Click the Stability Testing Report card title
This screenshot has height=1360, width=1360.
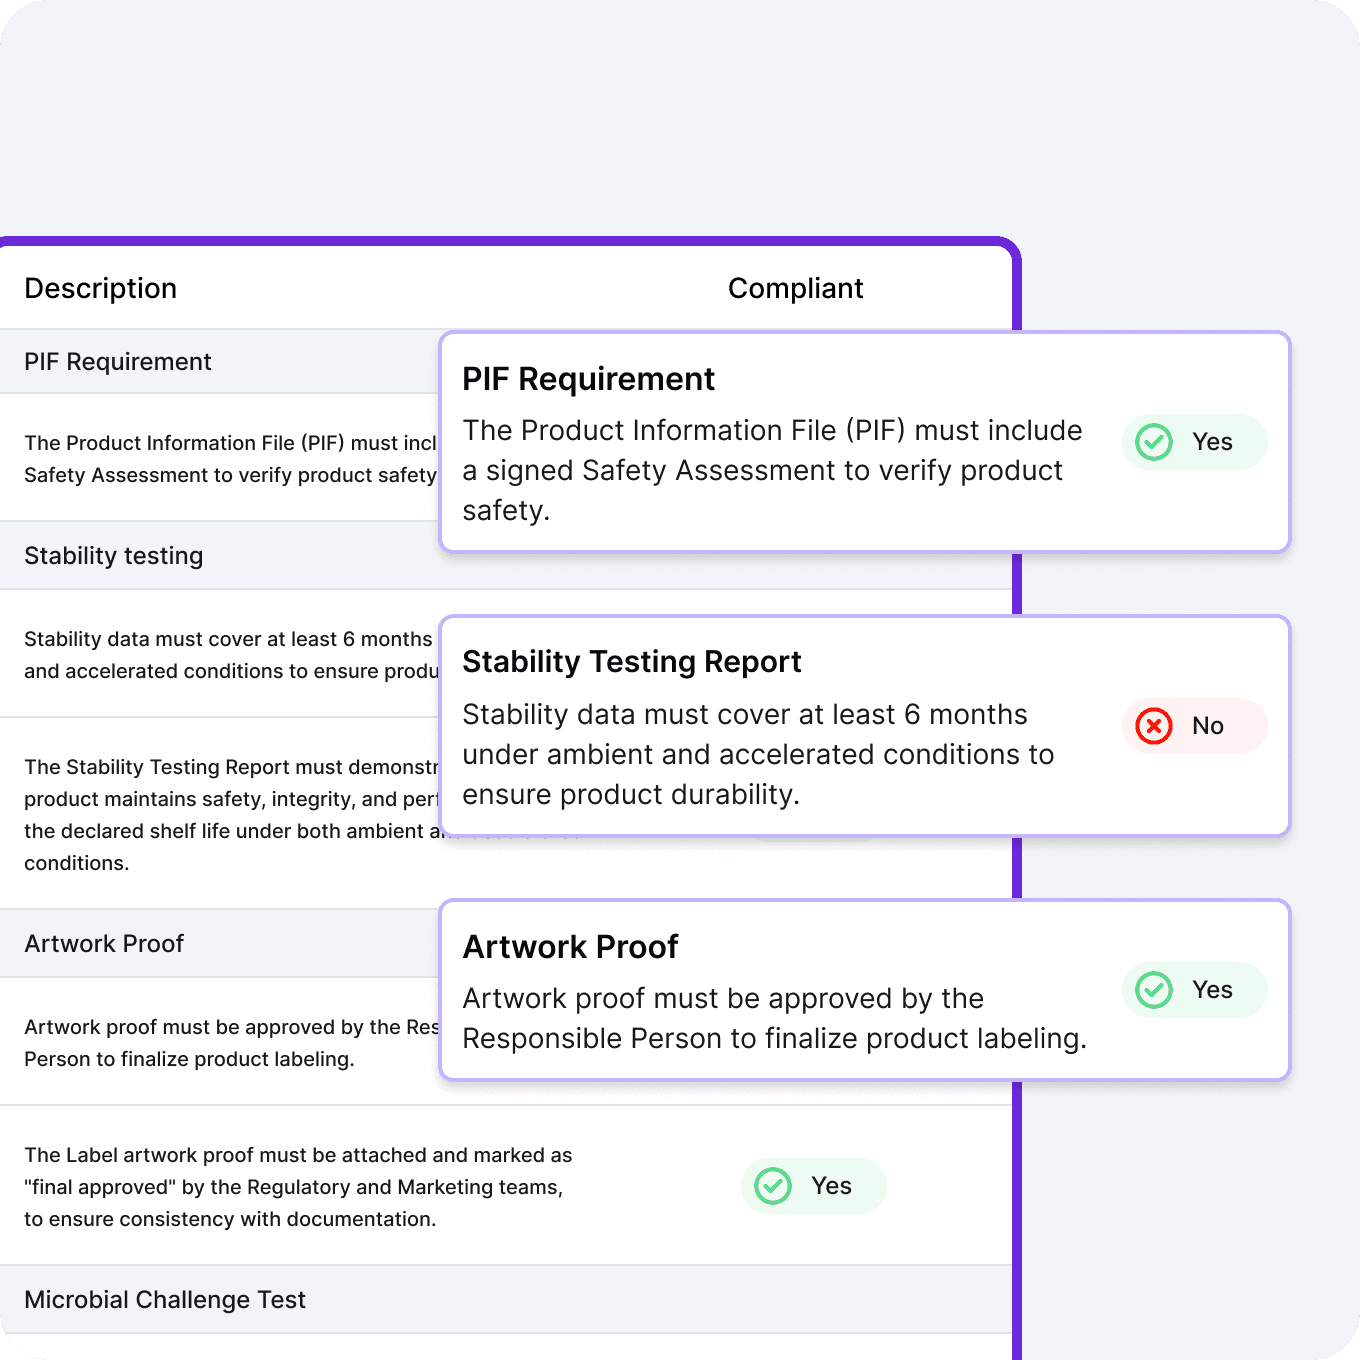pyautogui.click(x=631, y=661)
